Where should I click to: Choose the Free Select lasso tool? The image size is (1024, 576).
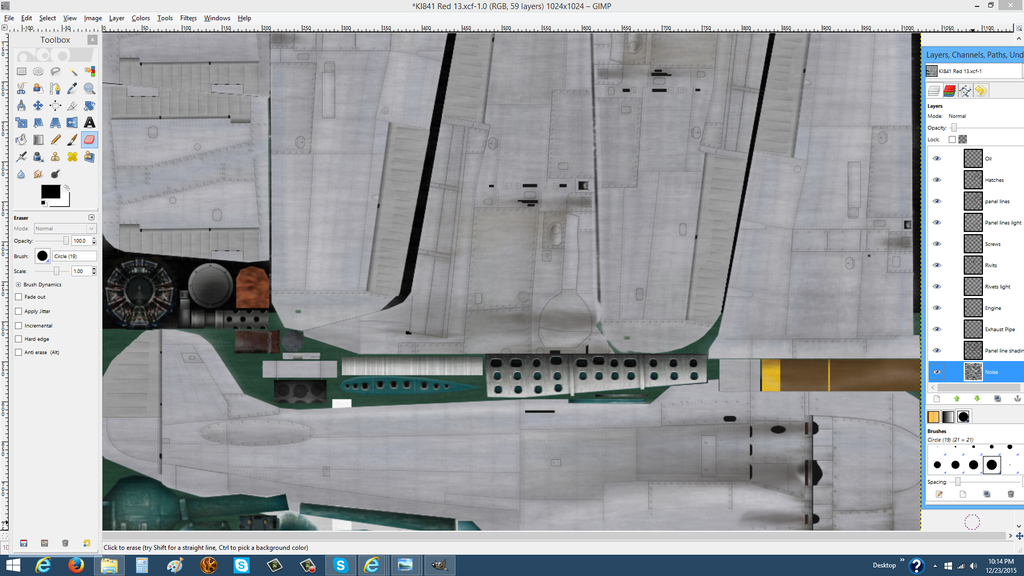click(x=56, y=71)
